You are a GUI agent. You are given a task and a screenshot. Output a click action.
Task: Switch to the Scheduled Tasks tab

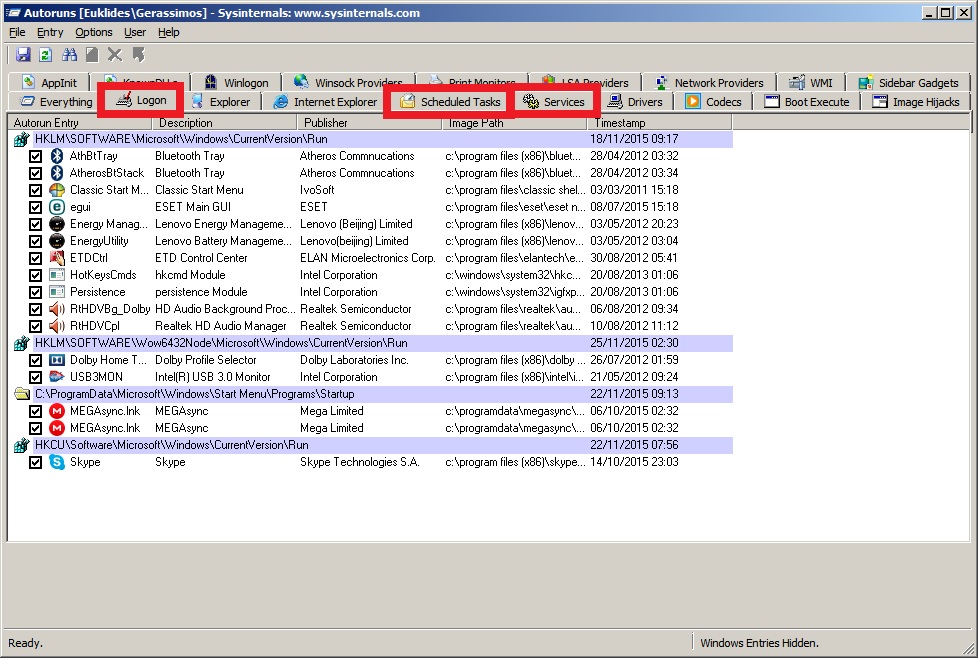pos(450,102)
